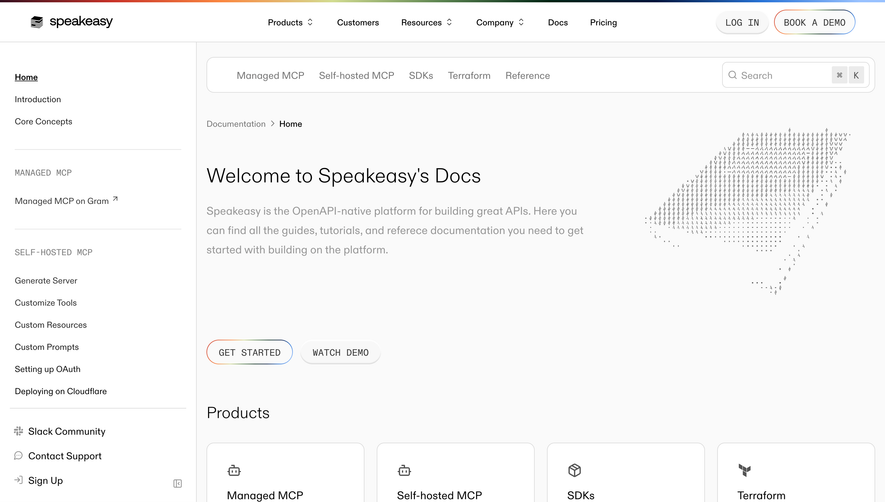Expand the Products dropdown menu
The height and width of the screenshot is (502, 885).
[x=290, y=23]
